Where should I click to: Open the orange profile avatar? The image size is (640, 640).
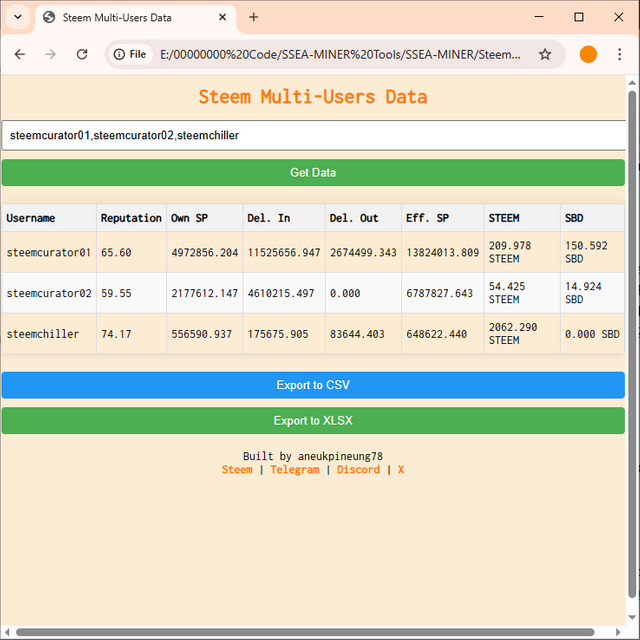588,54
